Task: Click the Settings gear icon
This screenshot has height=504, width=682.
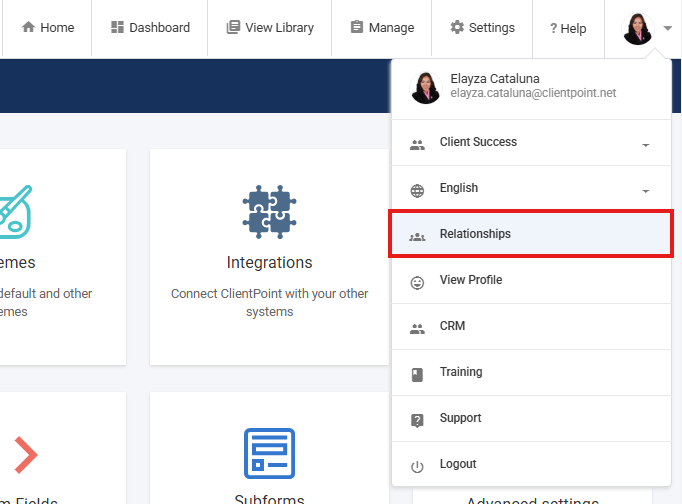Action: click(x=457, y=27)
